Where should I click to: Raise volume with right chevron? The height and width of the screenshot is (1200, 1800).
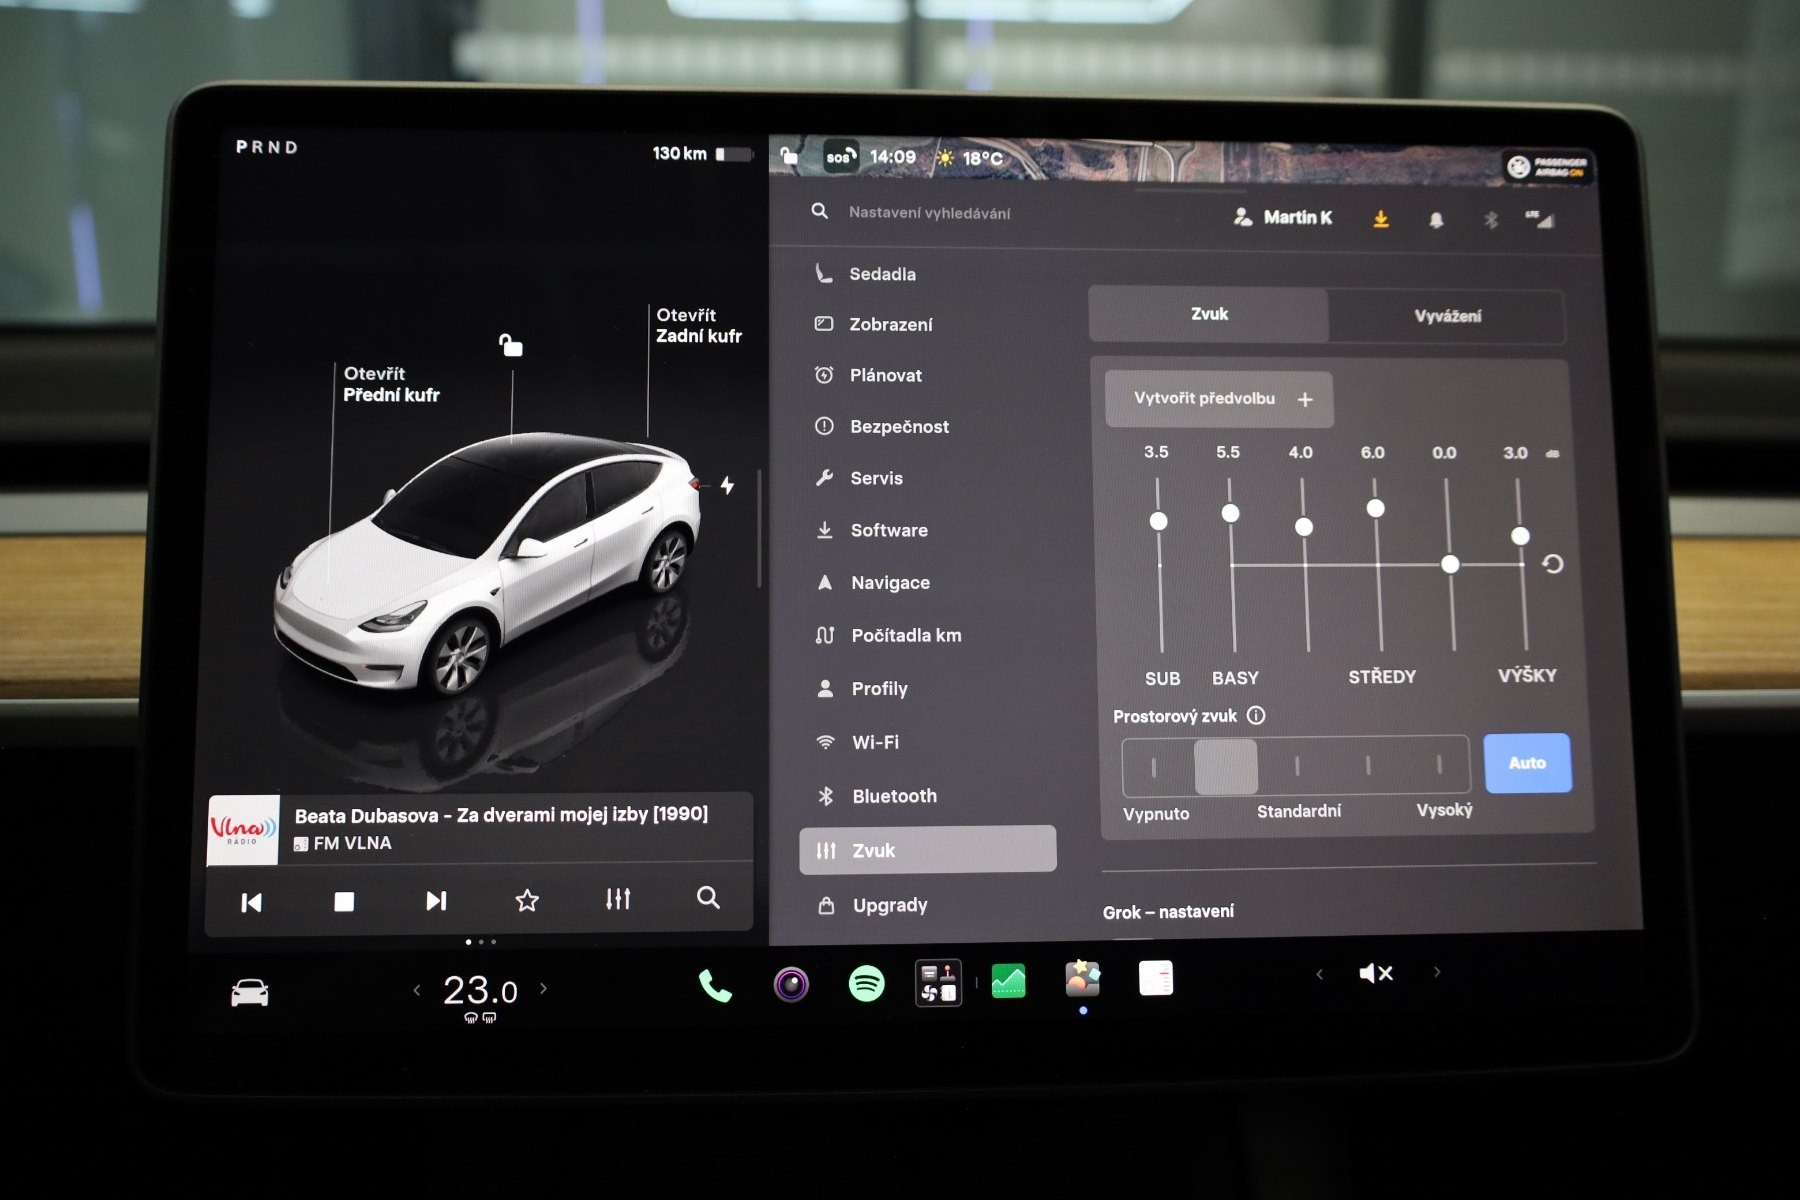coord(1438,971)
